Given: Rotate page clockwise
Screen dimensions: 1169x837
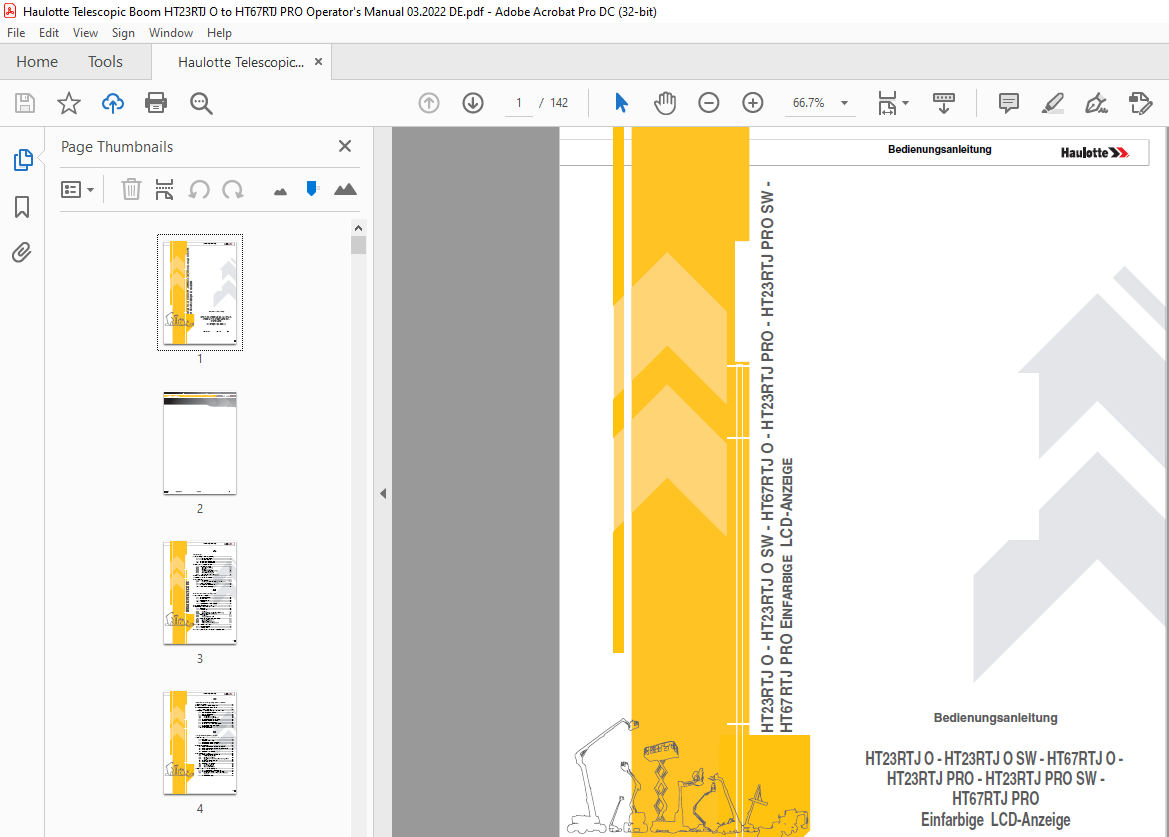Looking at the screenshot, I should point(233,189).
